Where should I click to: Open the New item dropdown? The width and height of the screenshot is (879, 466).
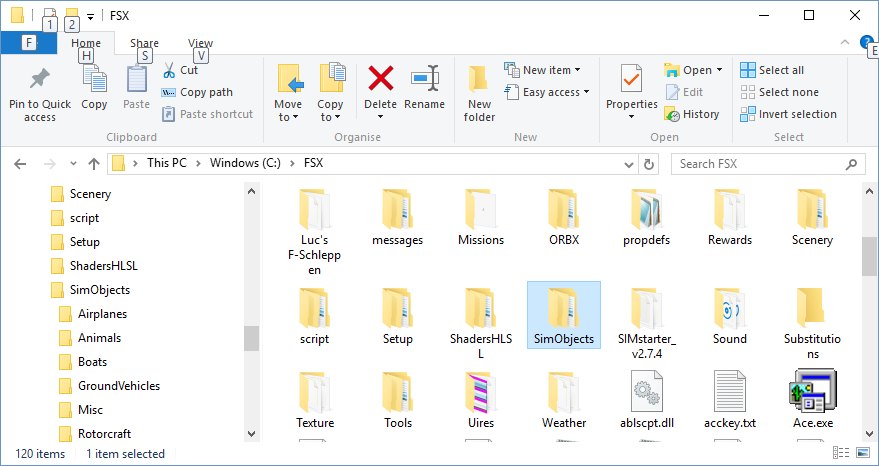pyautogui.click(x=543, y=70)
